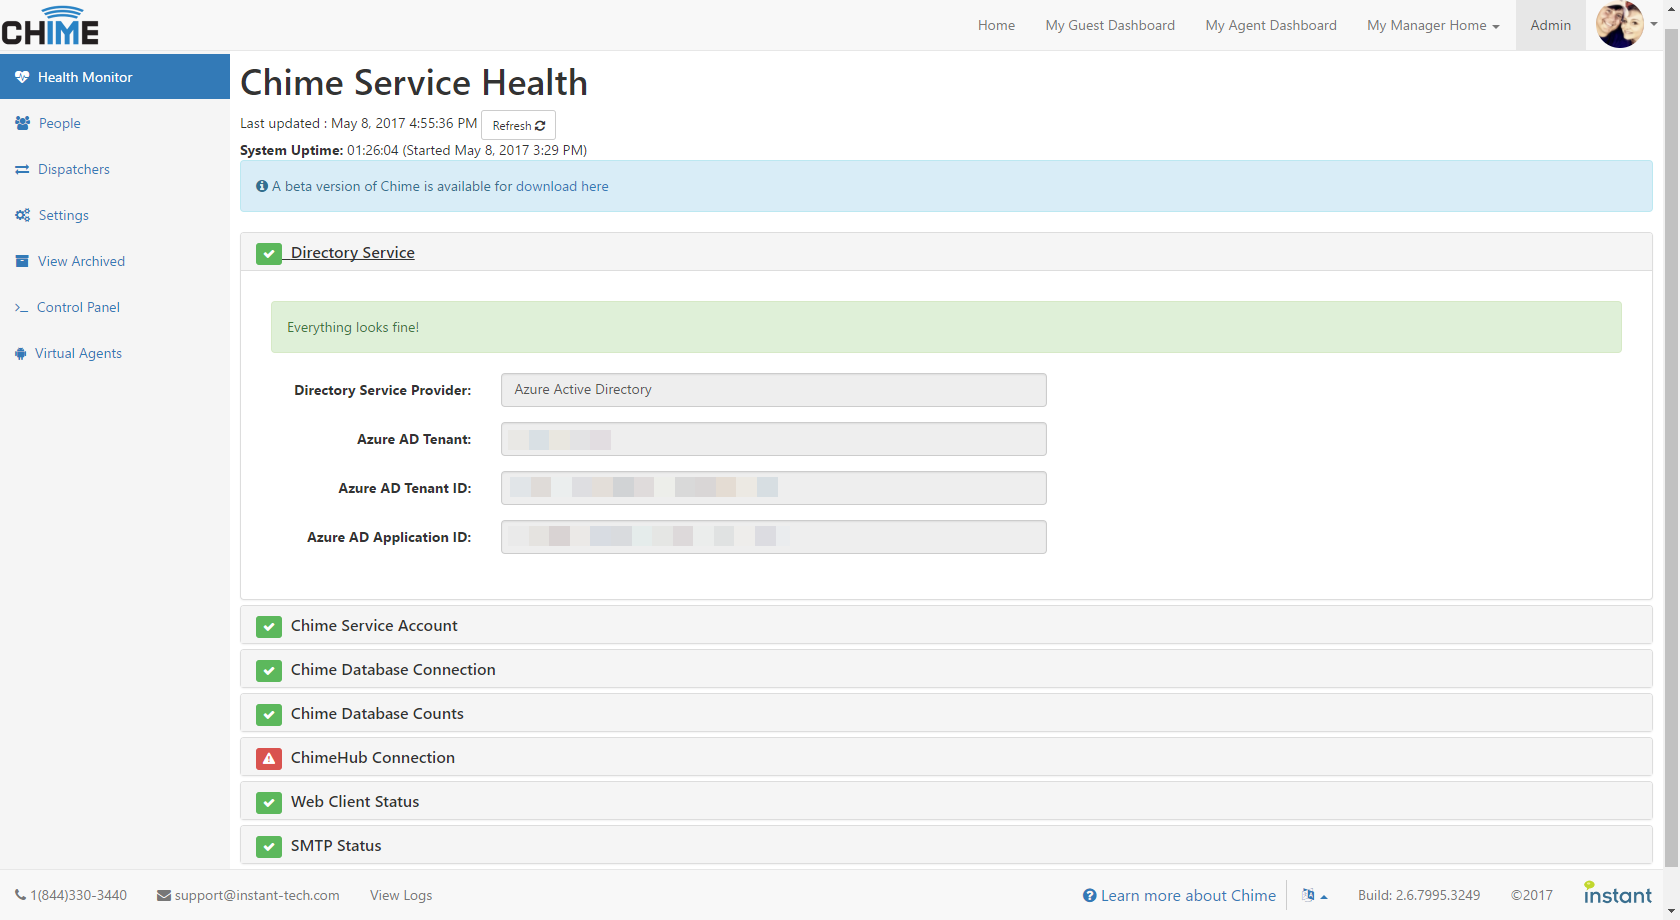This screenshot has height=920, width=1680.
Task: Click the Settings gears icon
Action: [x=22, y=215]
